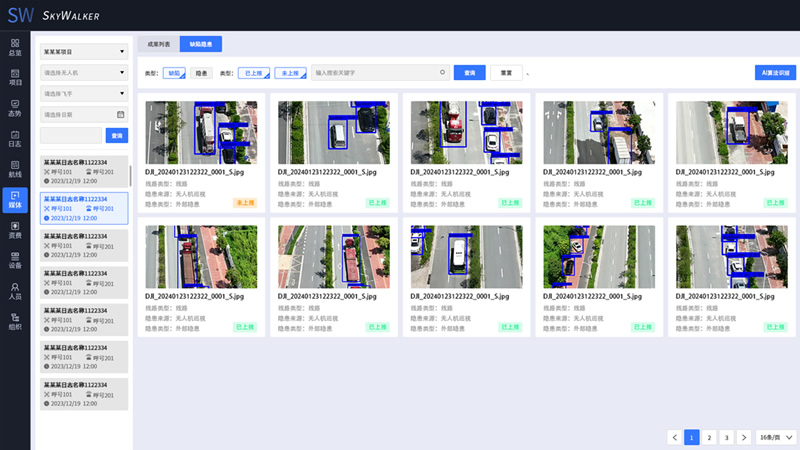Viewport: 800px width, 450px height.
Task: Open the 态势 situation sidebar icon
Action: point(15,108)
